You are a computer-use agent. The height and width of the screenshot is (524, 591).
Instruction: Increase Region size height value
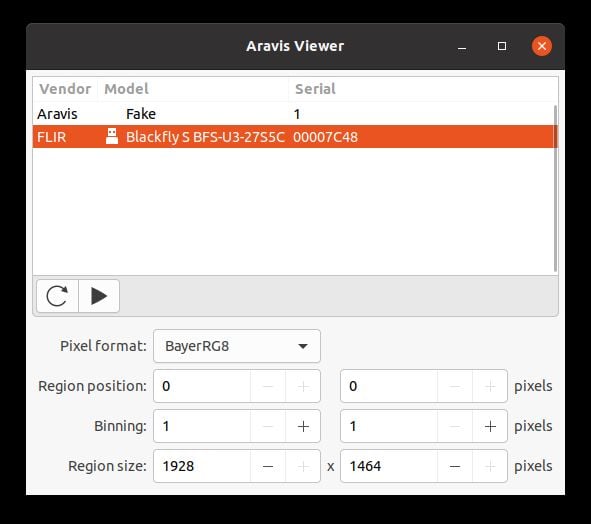coord(490,466)
